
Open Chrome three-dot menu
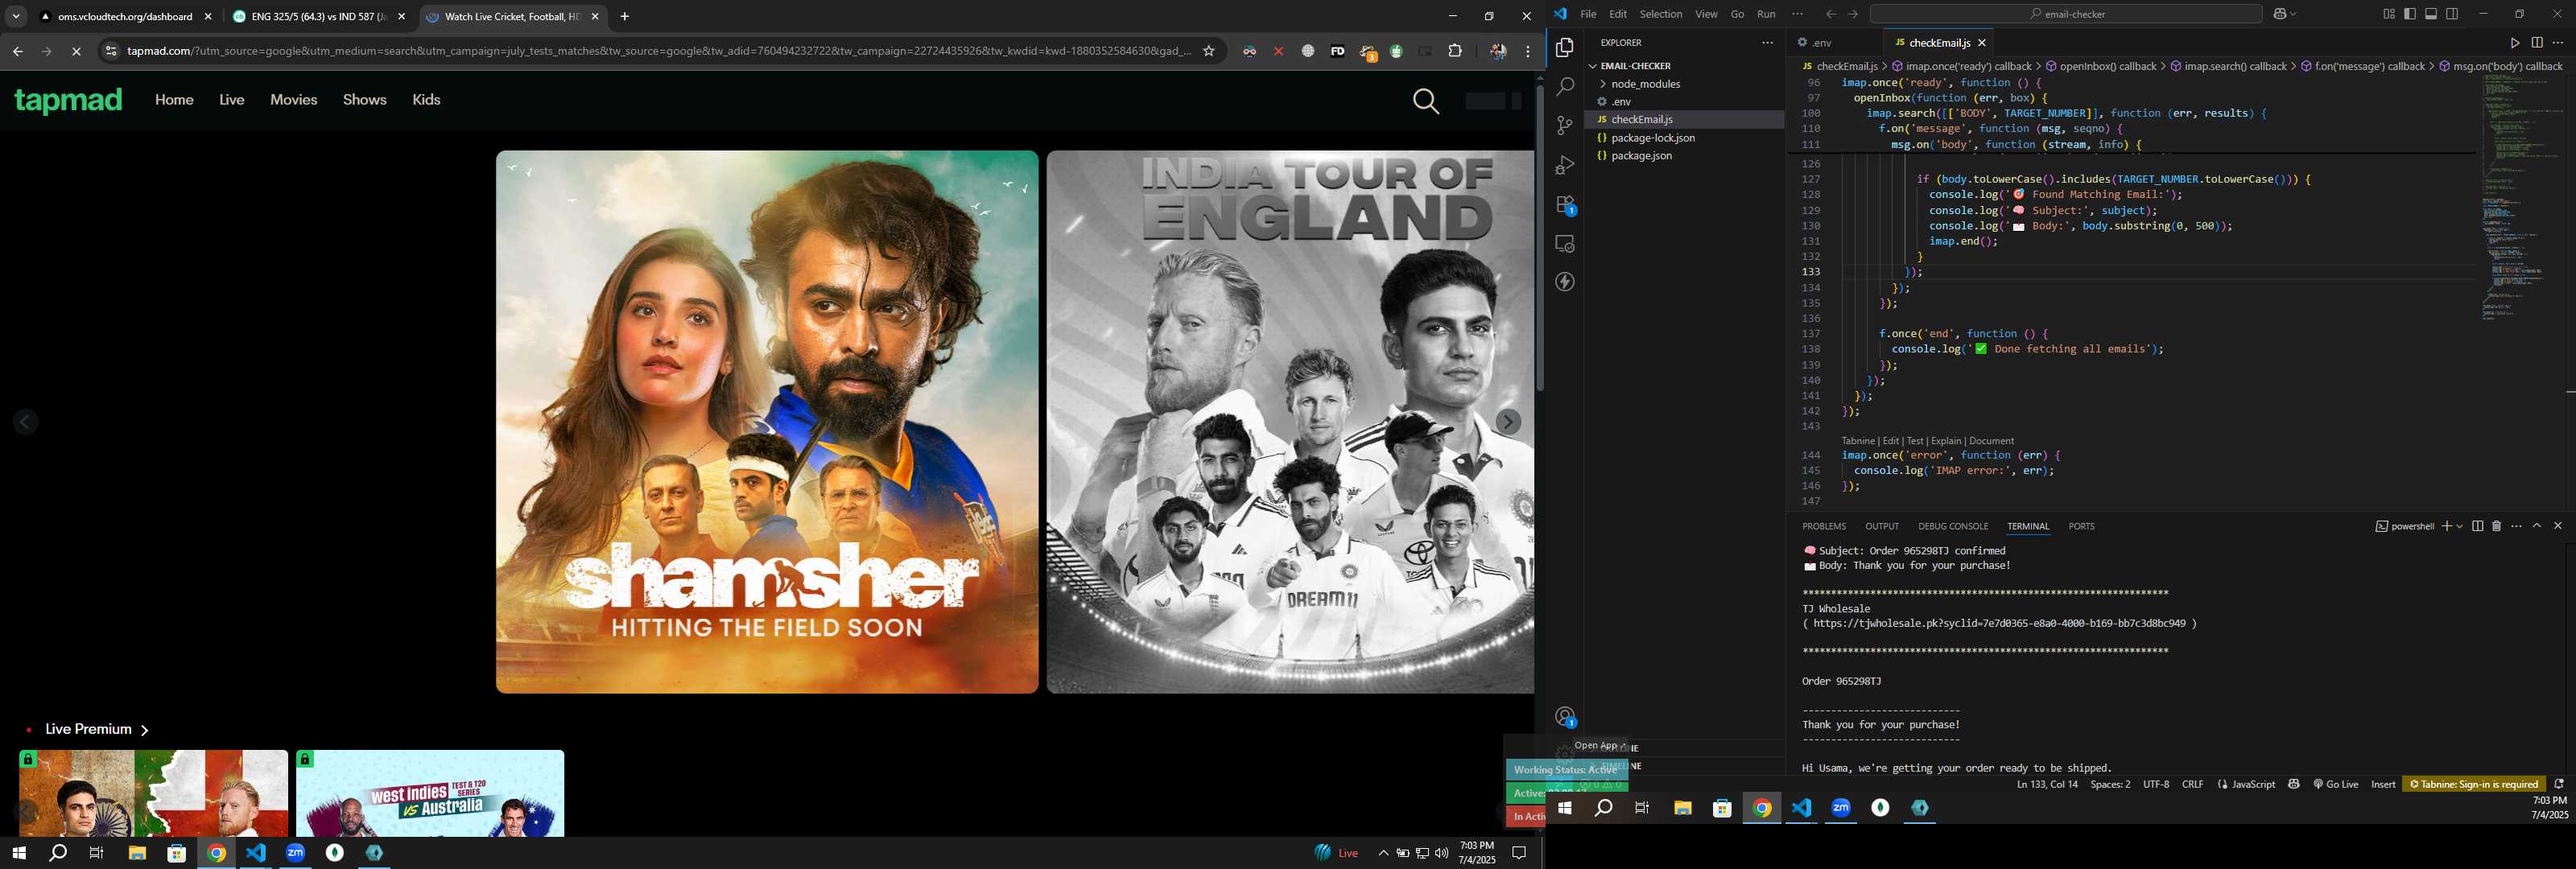click(1527, 51)
